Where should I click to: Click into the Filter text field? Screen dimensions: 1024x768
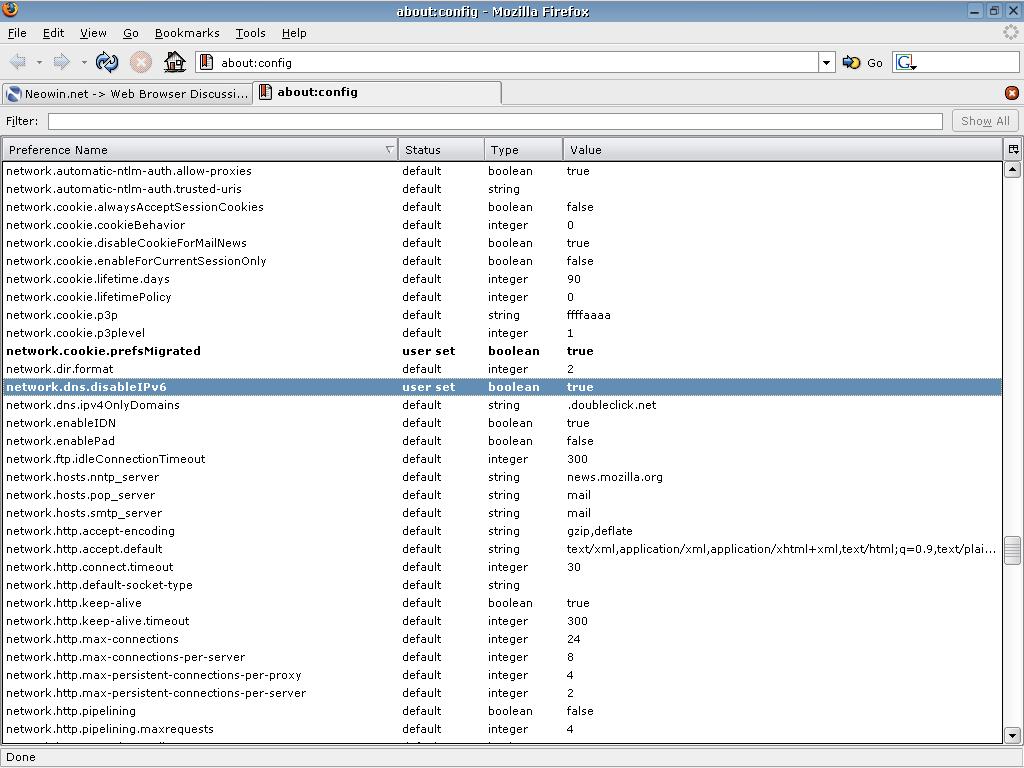(495, 121)
